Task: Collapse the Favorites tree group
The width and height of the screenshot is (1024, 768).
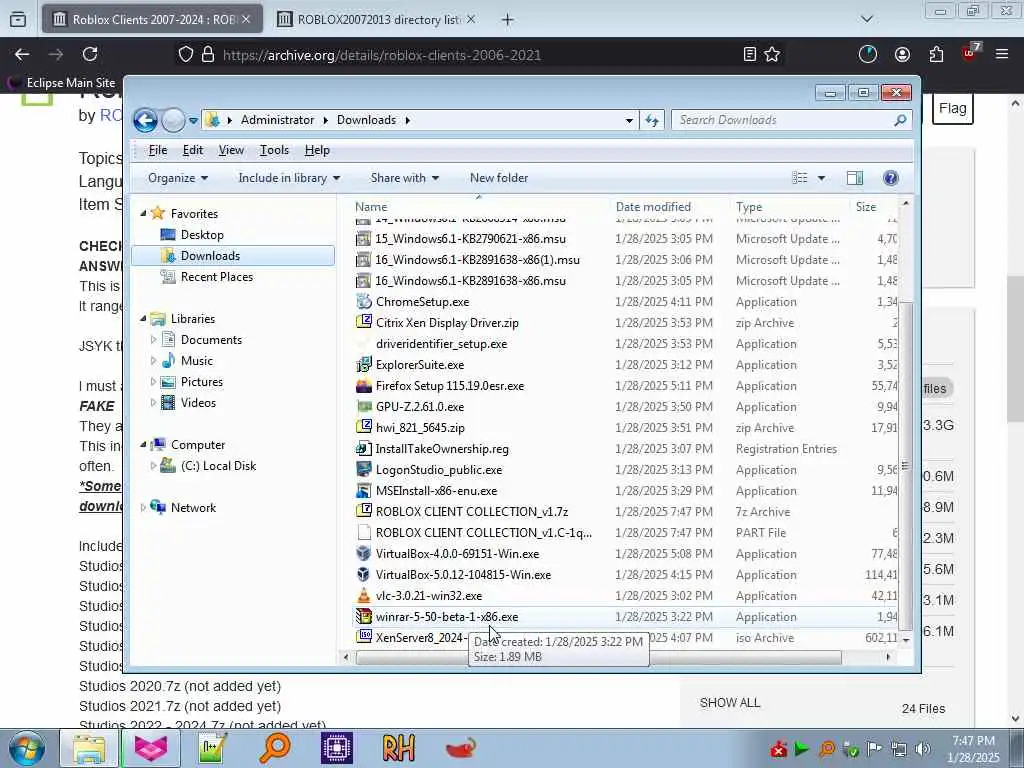Action: [144, 214]
